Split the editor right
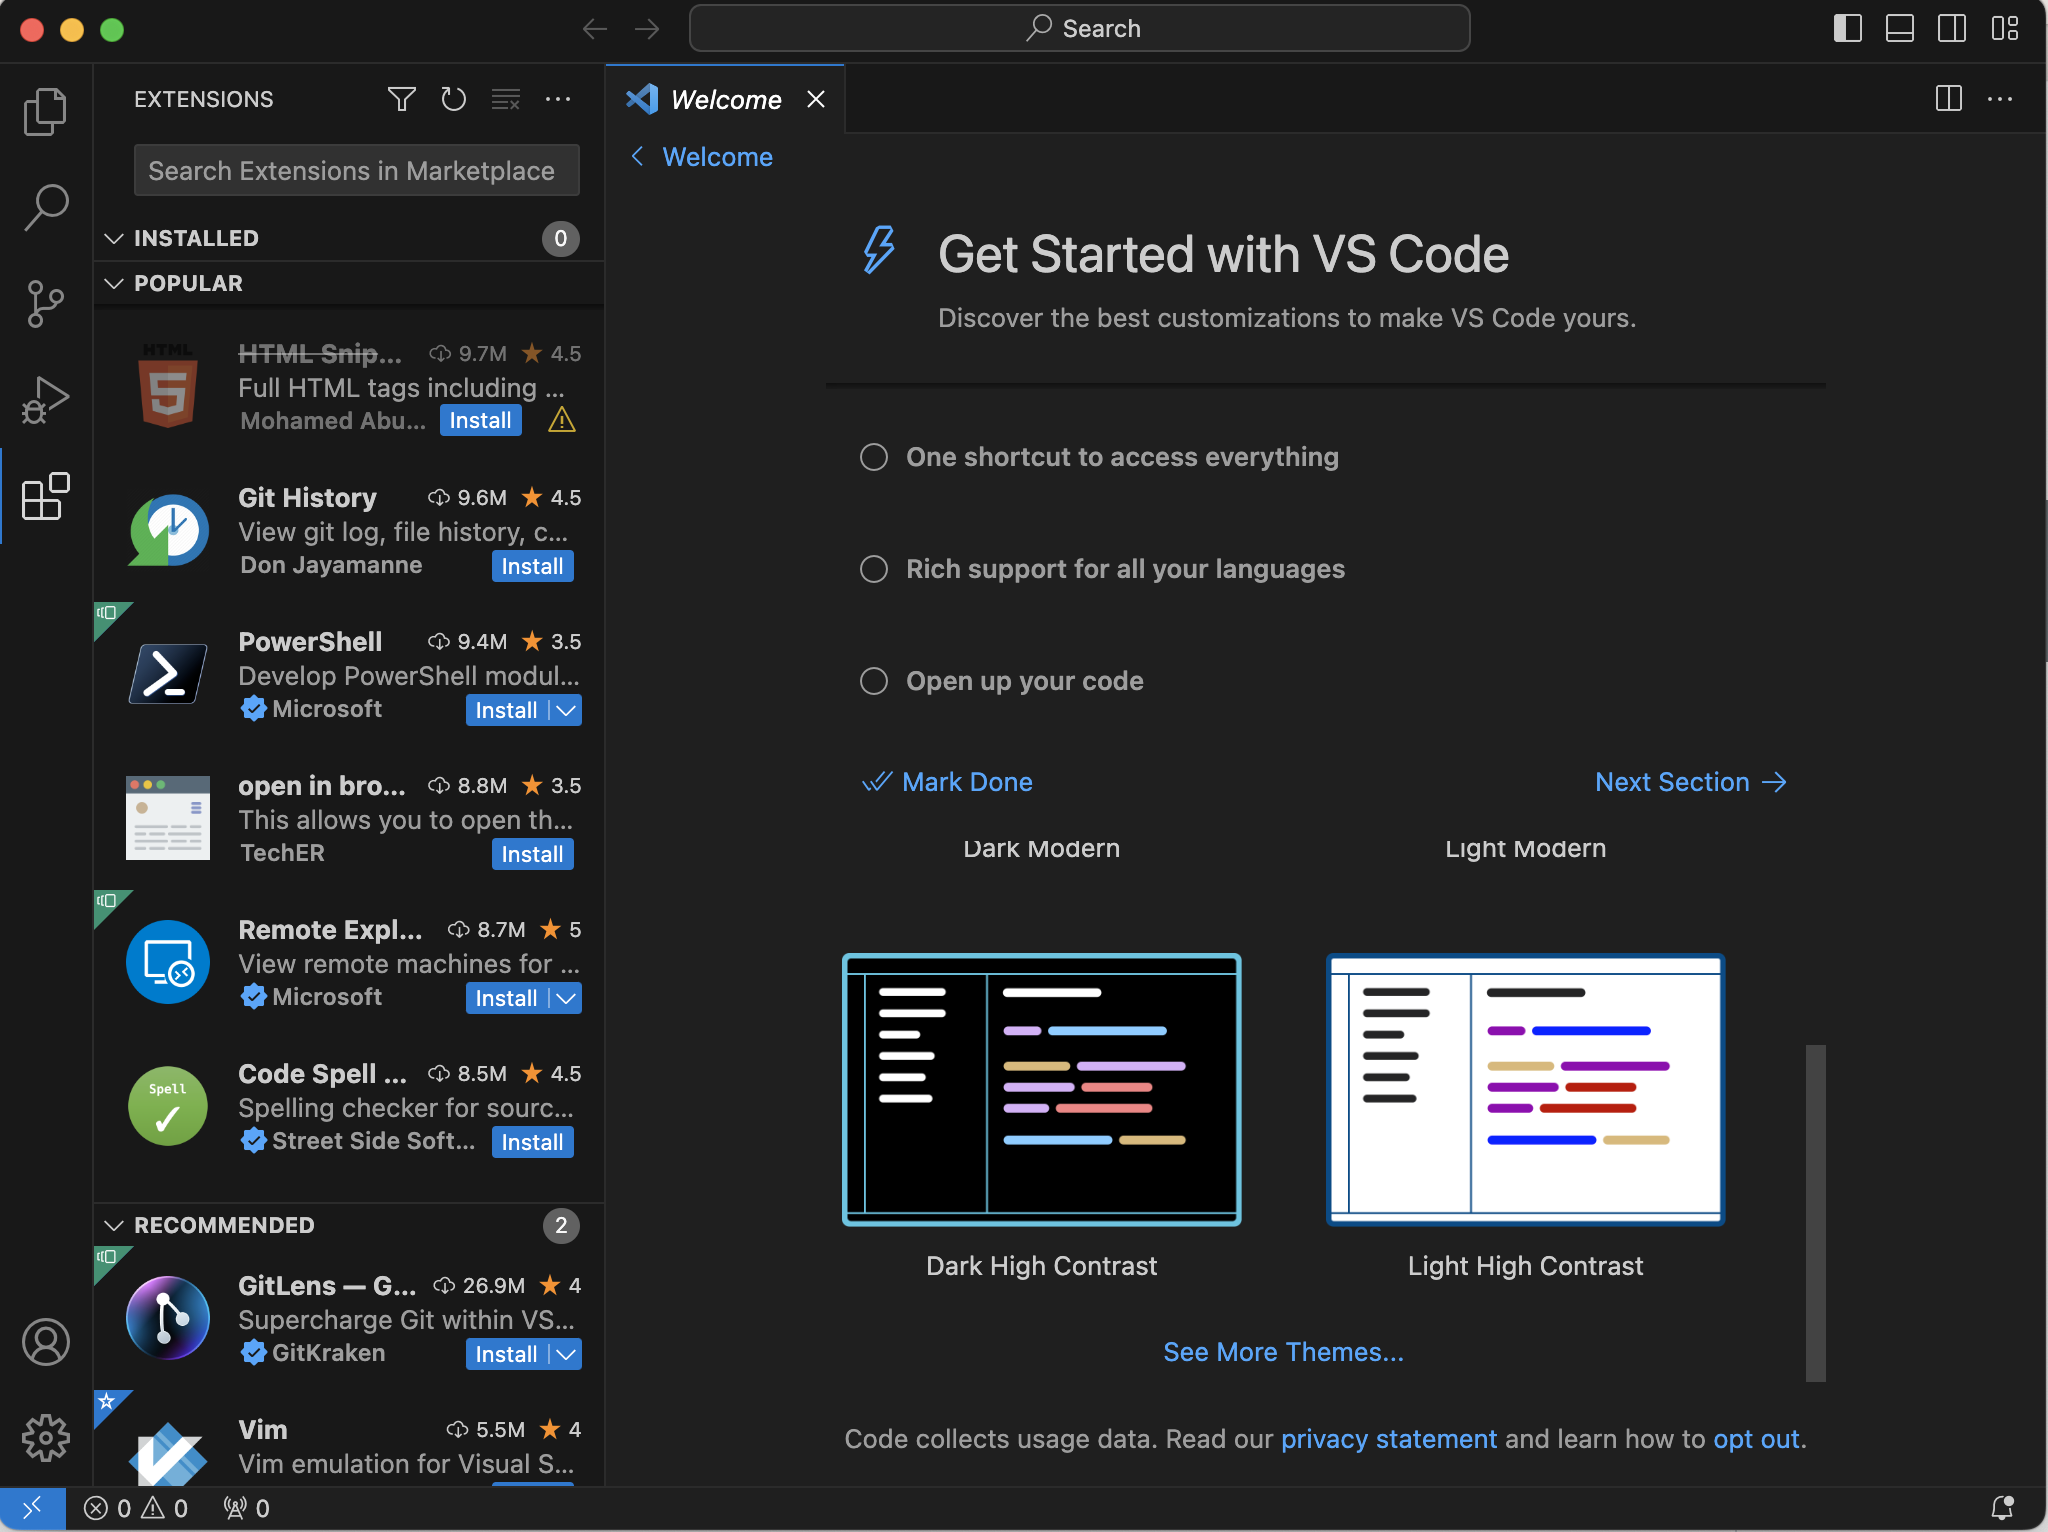The height and width of the screenshot is (1532, 2048). (1948, 98)
